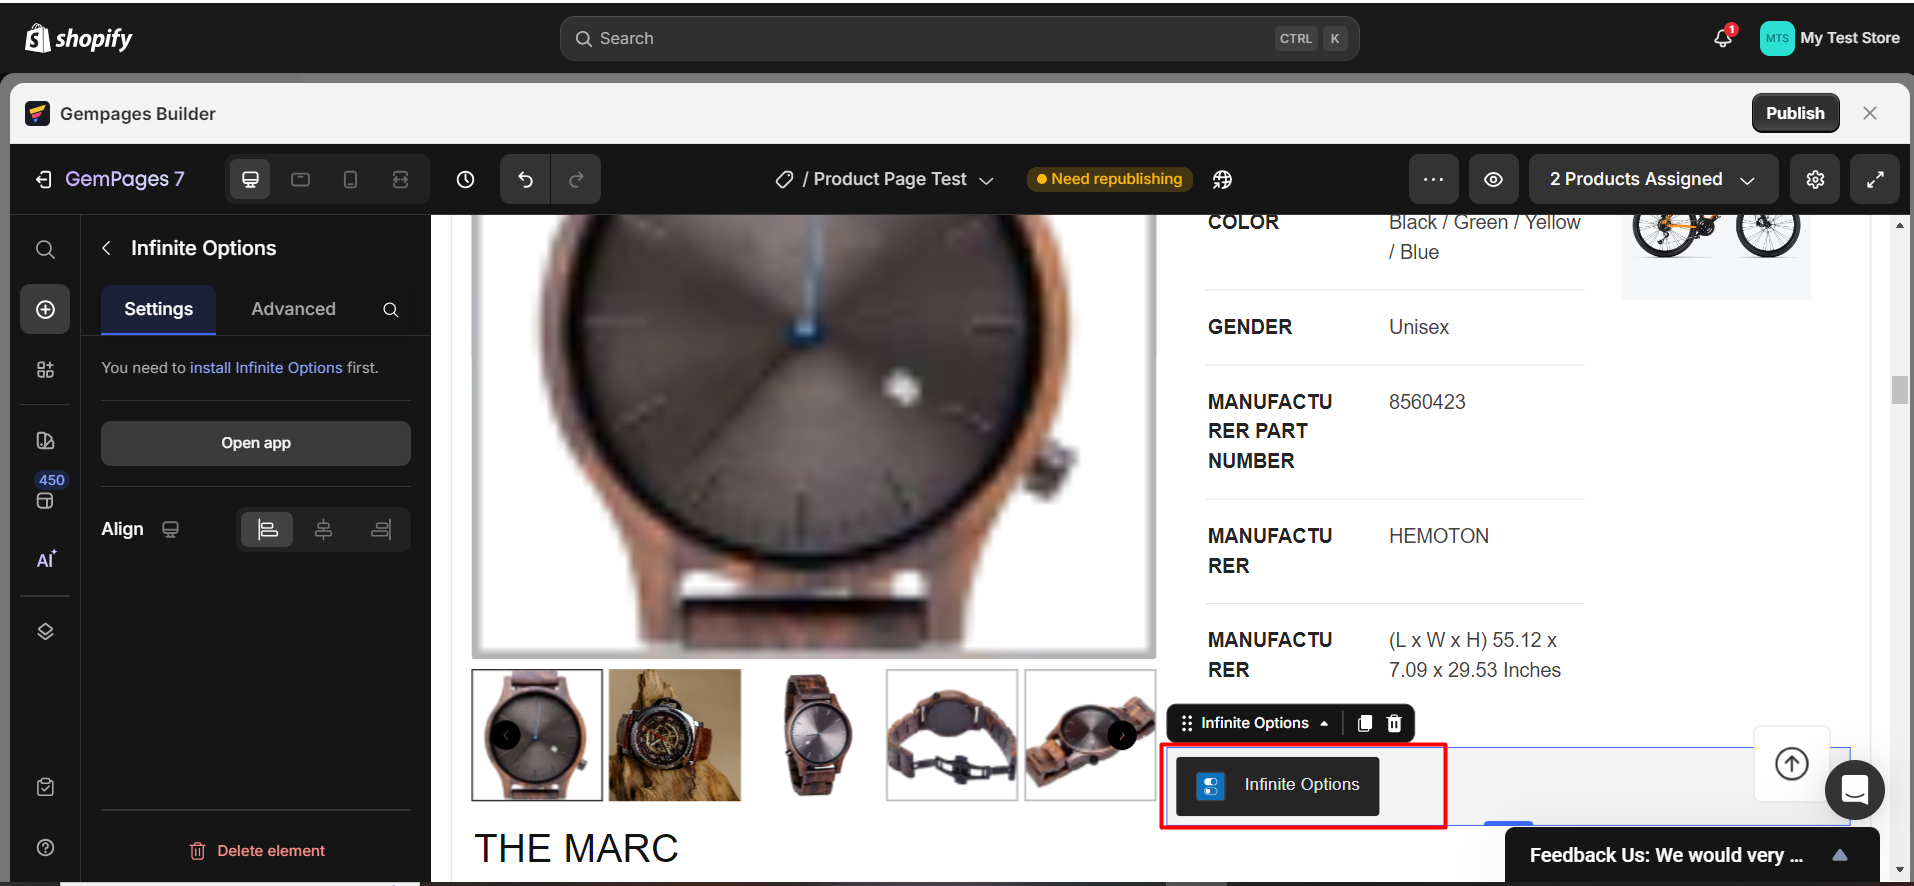Set alignment to center
The height and width of the screenshot is (886, 1914).
click(323, 530)
